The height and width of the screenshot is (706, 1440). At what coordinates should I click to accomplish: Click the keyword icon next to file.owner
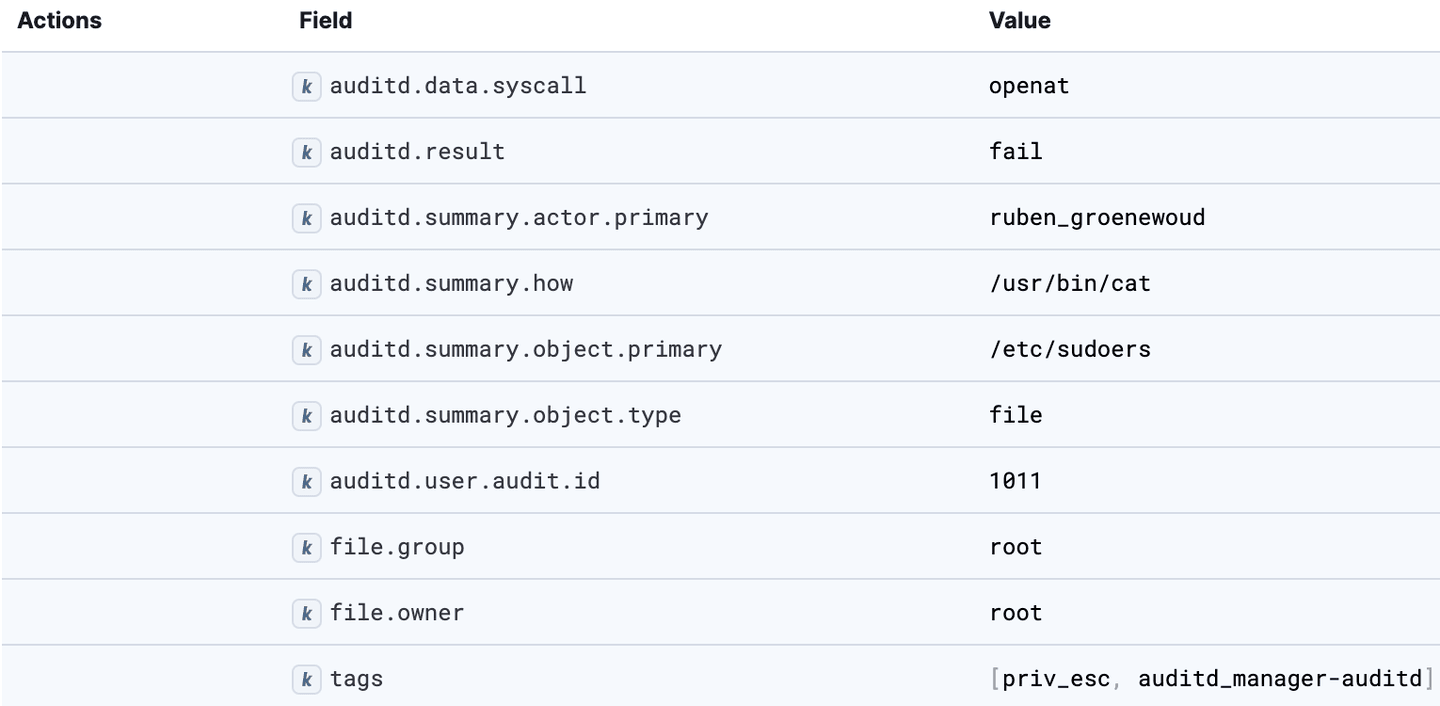coord(306,614)
